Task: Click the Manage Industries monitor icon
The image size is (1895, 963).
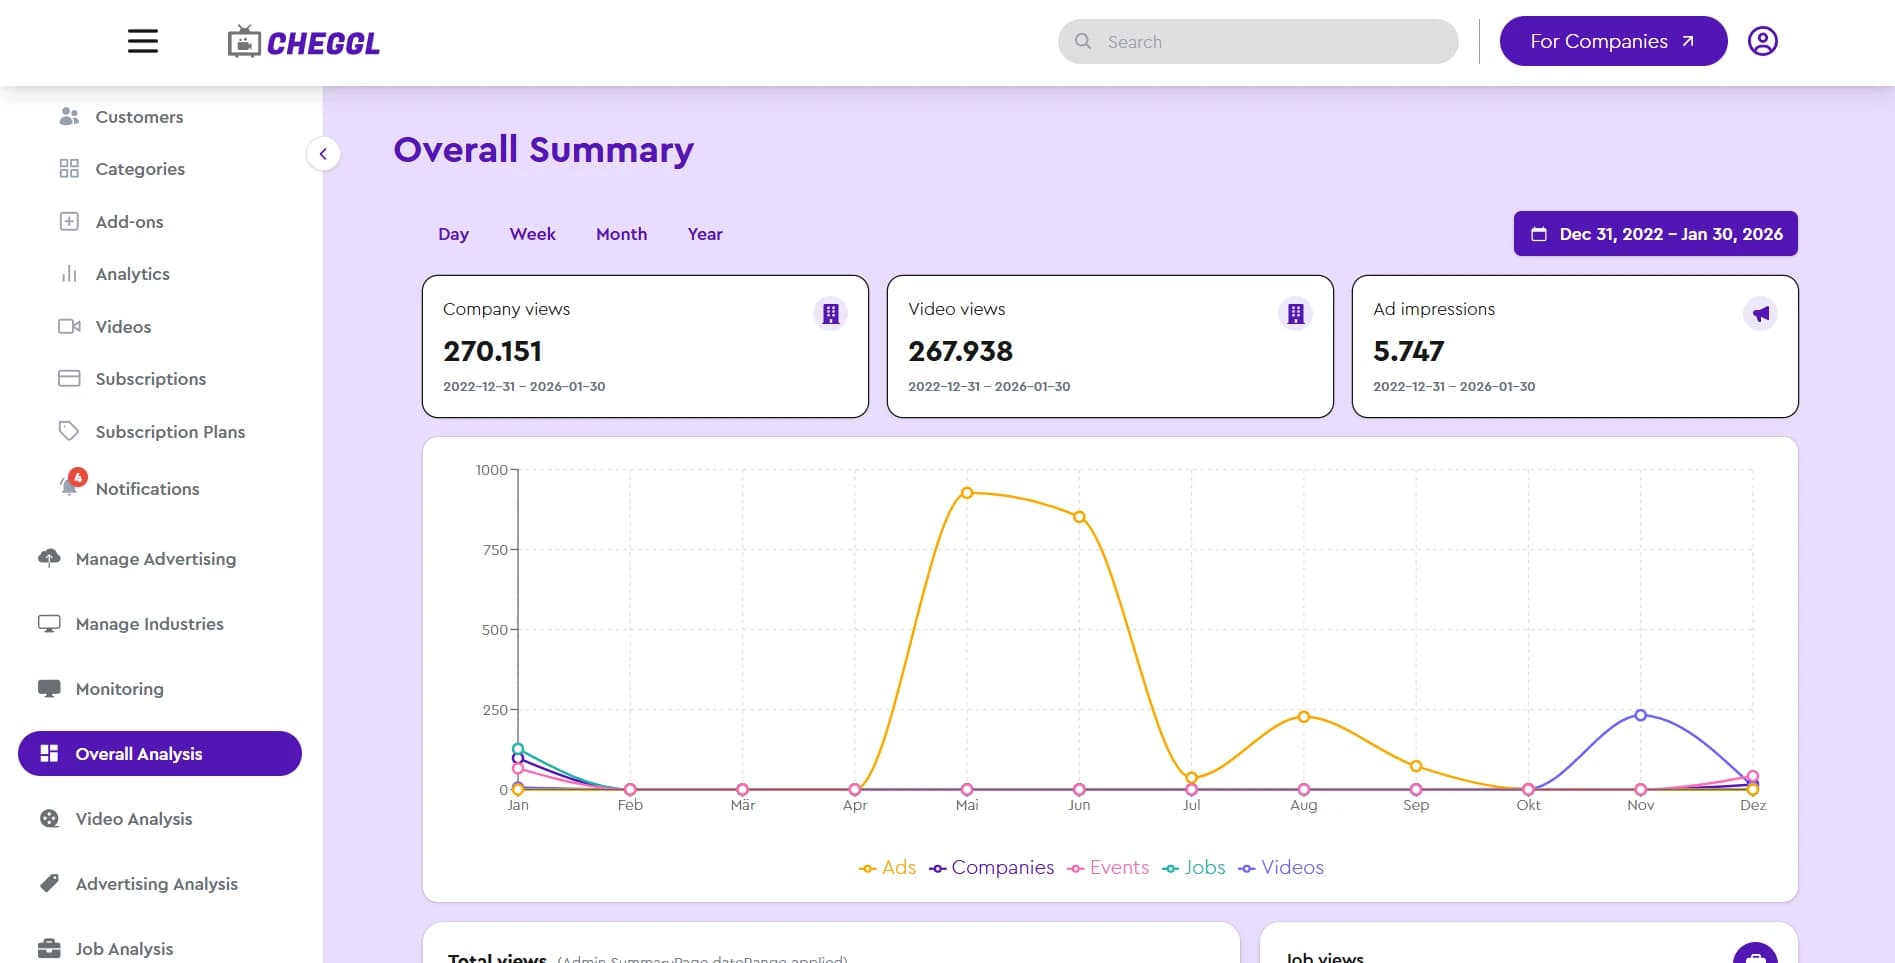Action: pos(49,623)
